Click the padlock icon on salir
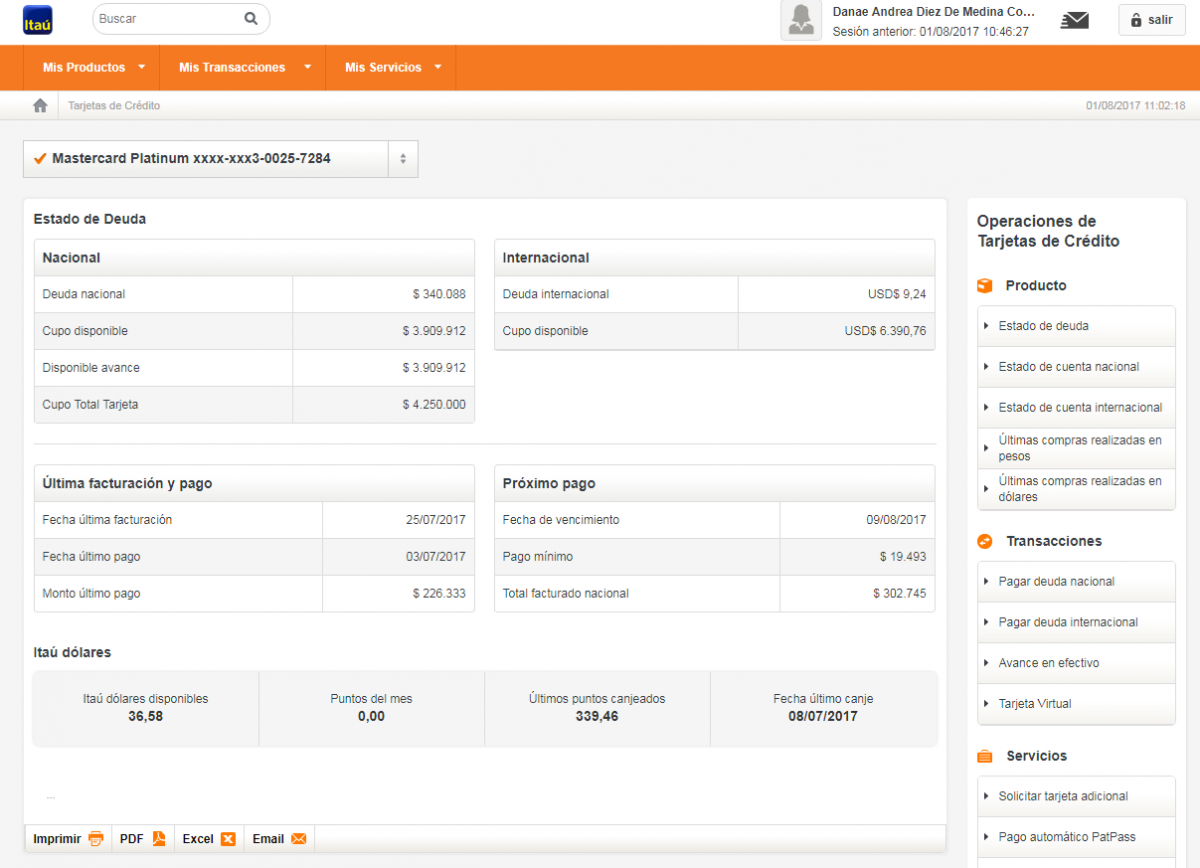This screenshot has height=868, width=1200. click(1136, 20)
